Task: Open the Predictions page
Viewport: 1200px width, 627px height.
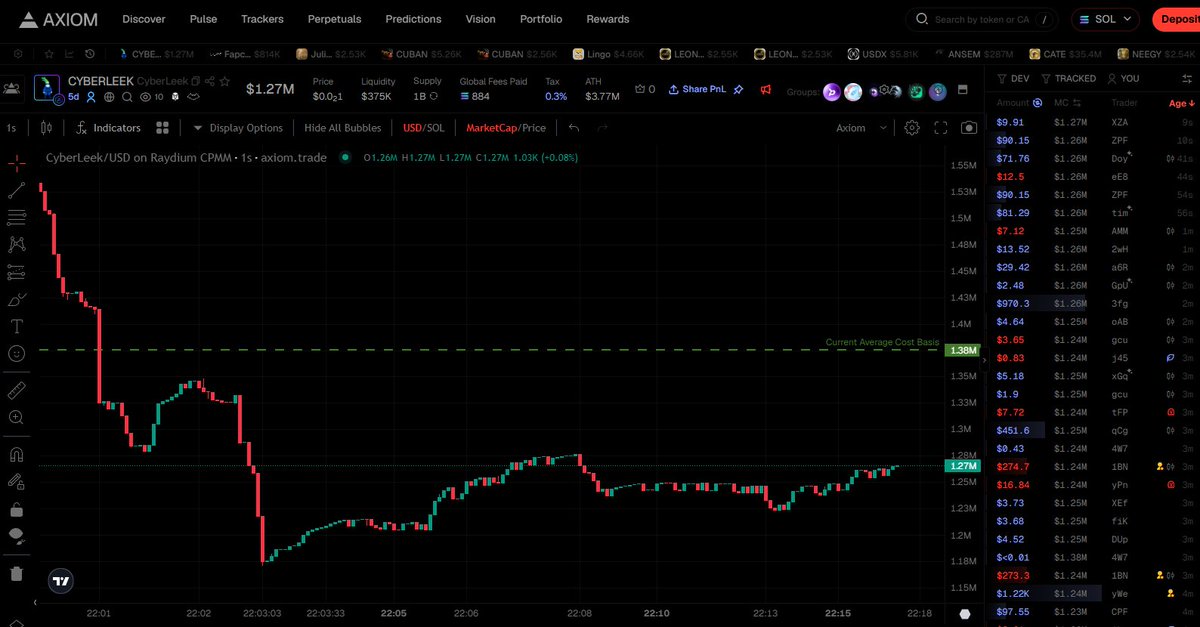Action: pos(413,19)
